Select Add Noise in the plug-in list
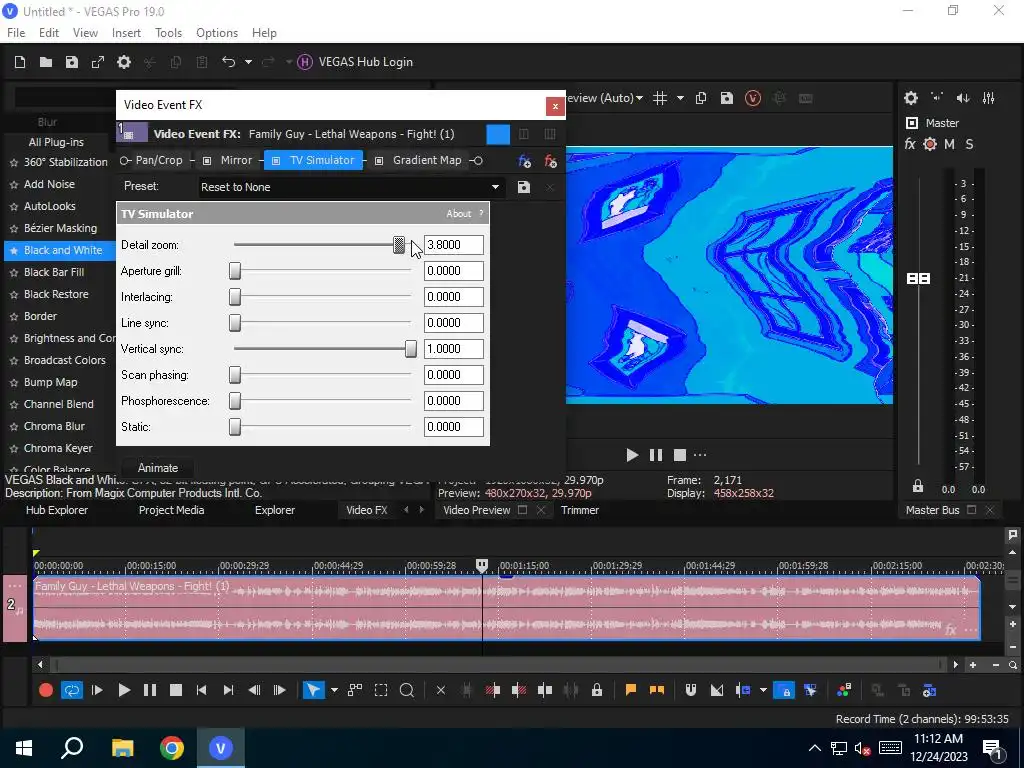The width and height of the screenshot is (1024, 768). tap(49, 184)
